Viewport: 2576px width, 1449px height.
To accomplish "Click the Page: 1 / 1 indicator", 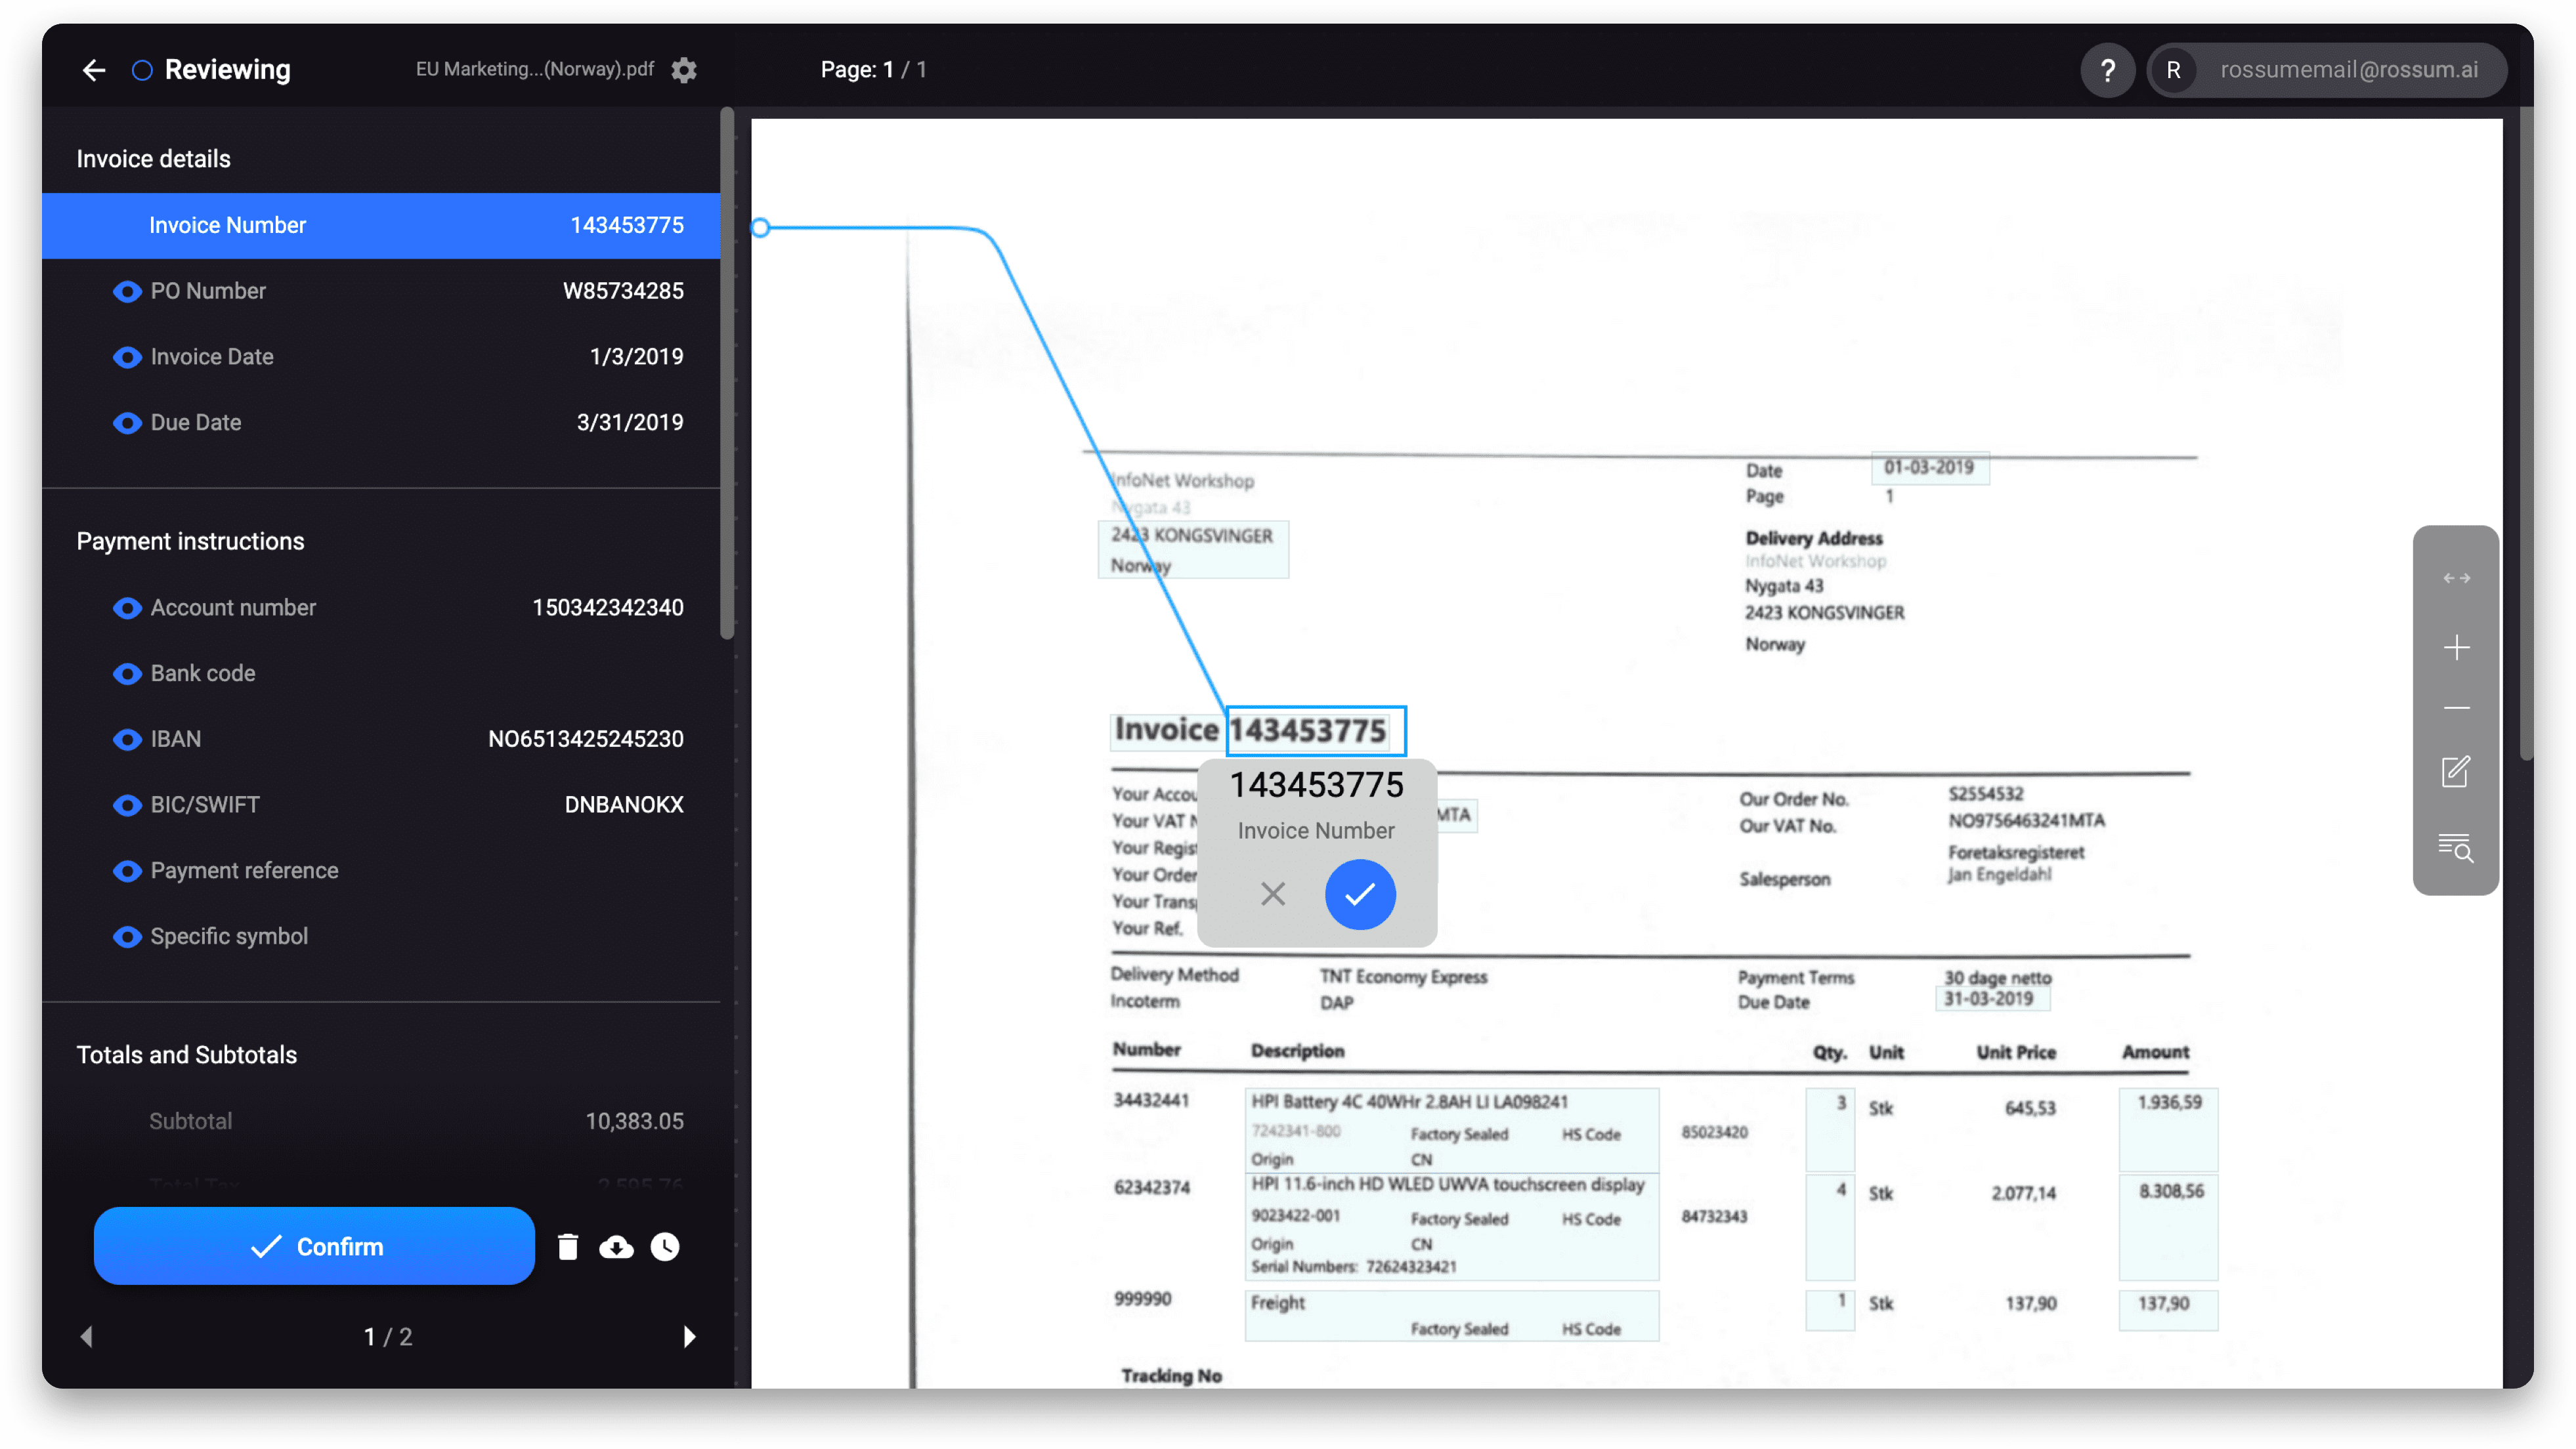I will (x=873, y=70).
